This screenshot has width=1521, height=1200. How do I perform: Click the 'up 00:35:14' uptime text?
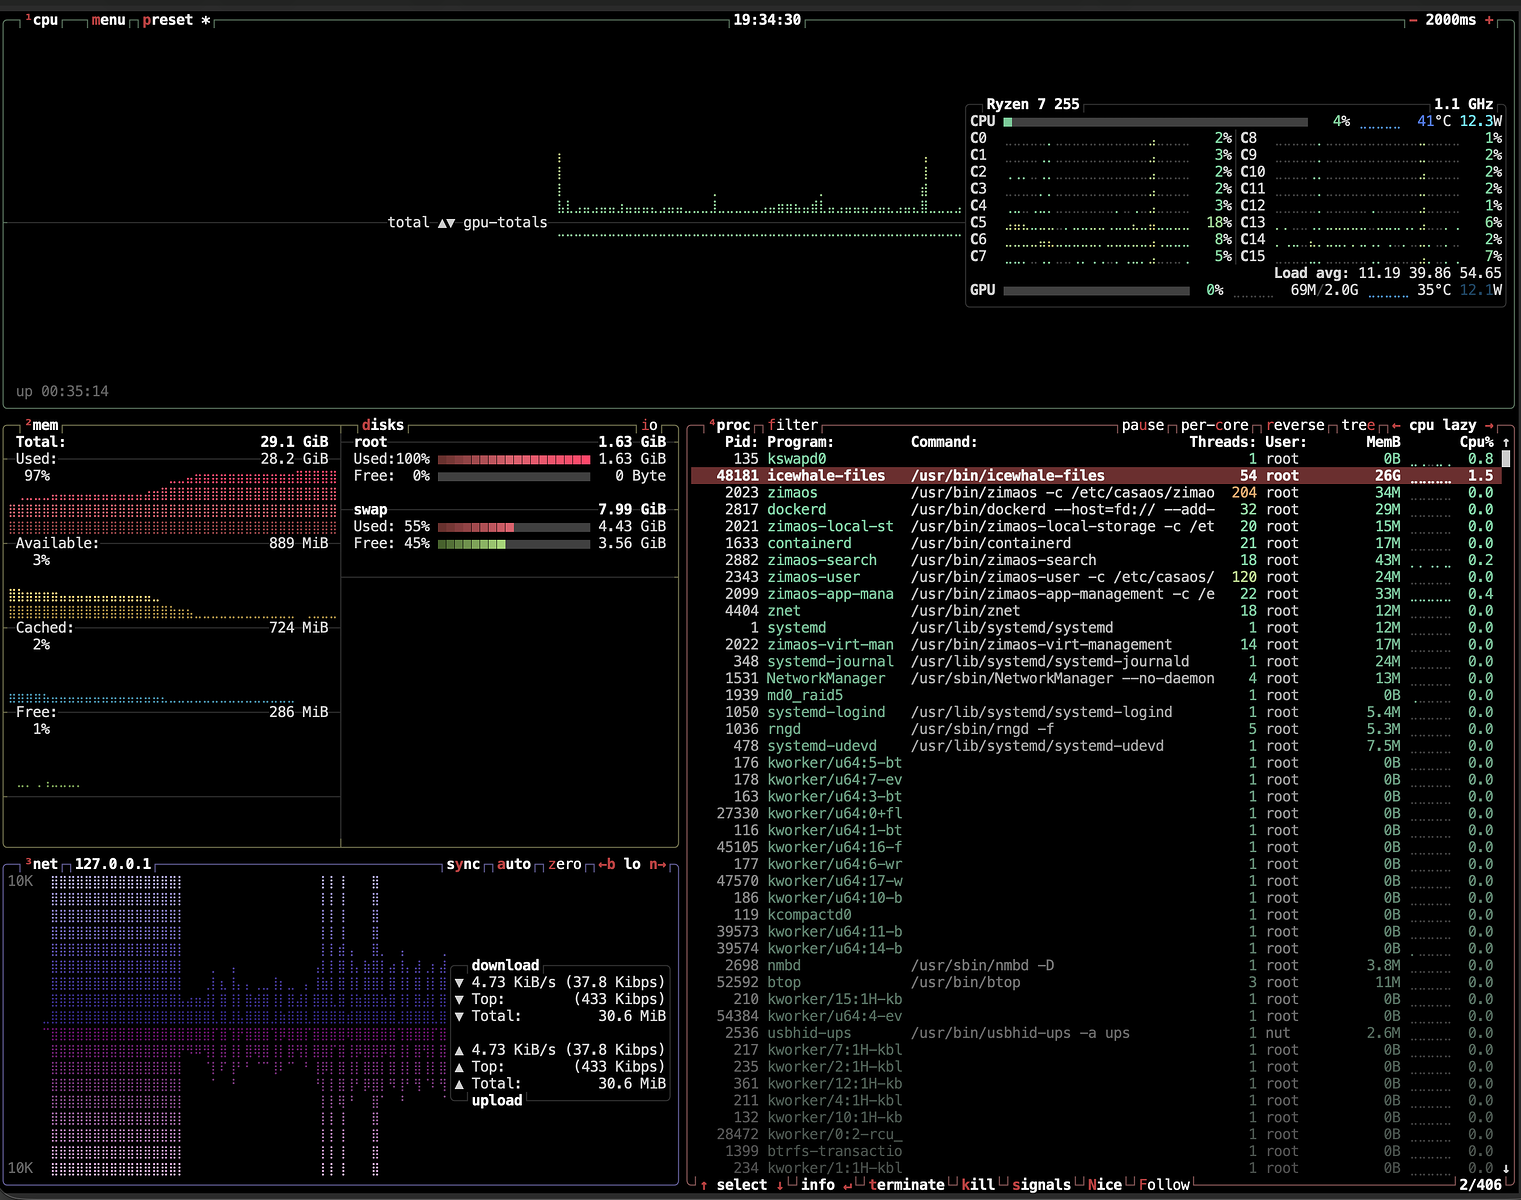(x=62, y=392)
